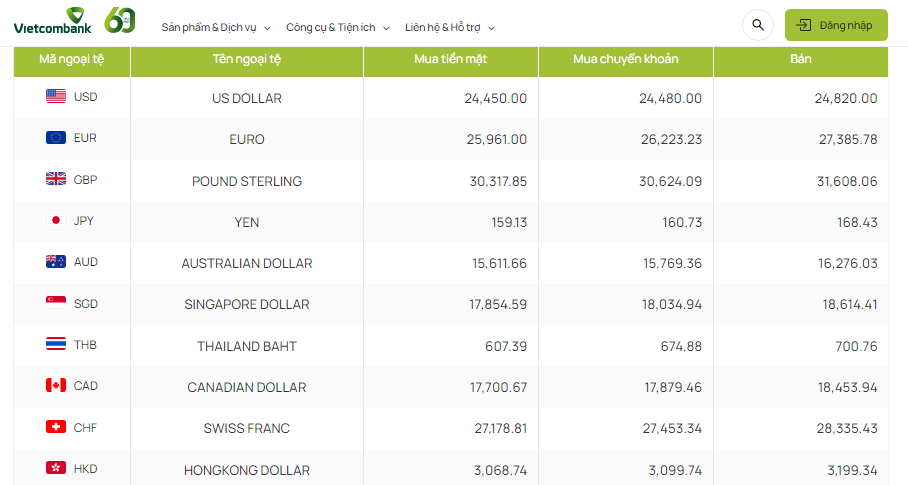908x485 pixels.
Task: Click the Mua tiền mặt column header
Action: tap(450, 60)
